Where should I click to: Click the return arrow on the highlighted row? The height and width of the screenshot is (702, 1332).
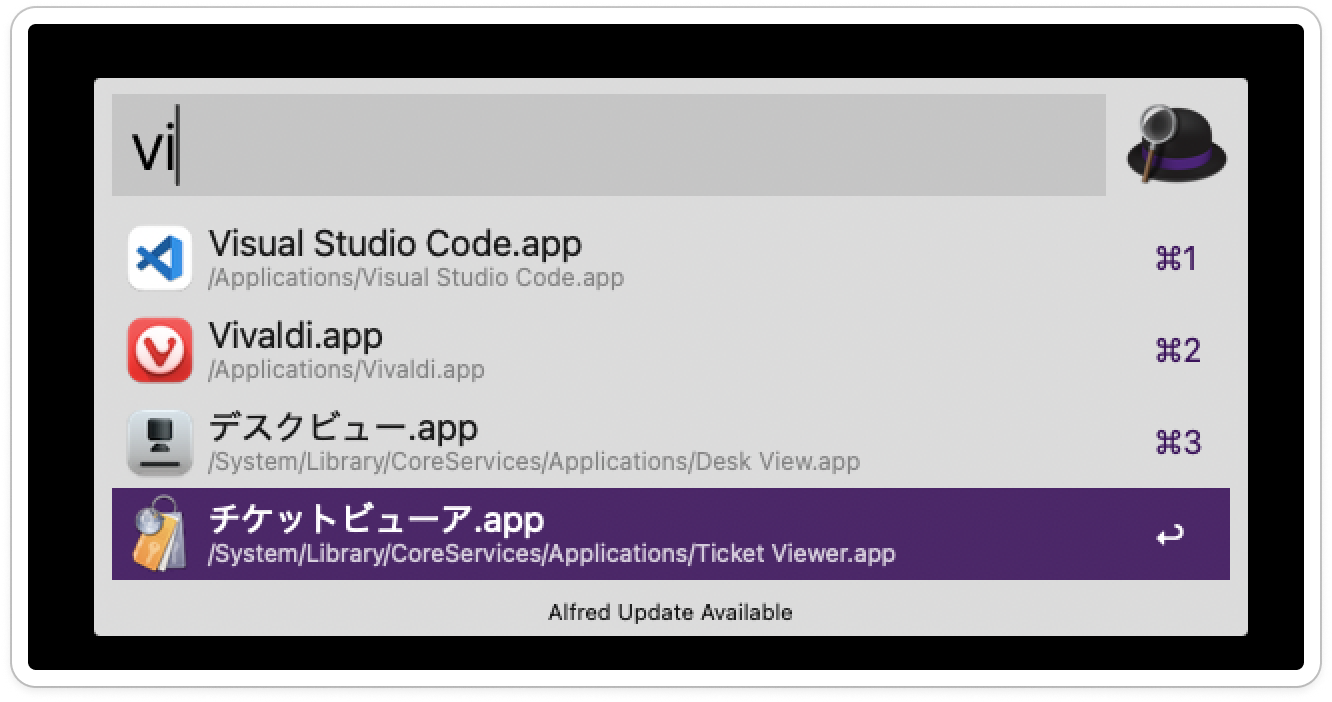coord(1170,535)
